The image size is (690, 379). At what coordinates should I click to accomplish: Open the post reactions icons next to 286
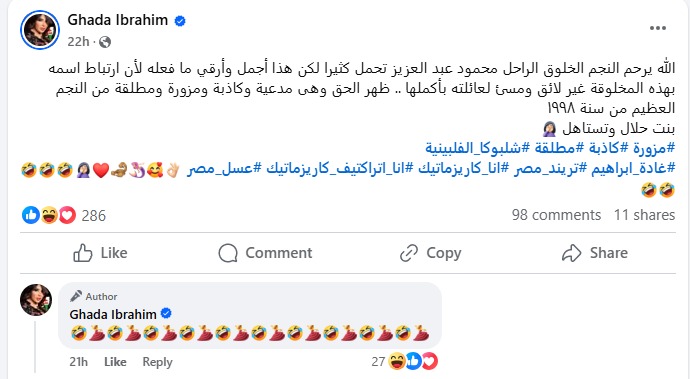click(x=49, y=215)
